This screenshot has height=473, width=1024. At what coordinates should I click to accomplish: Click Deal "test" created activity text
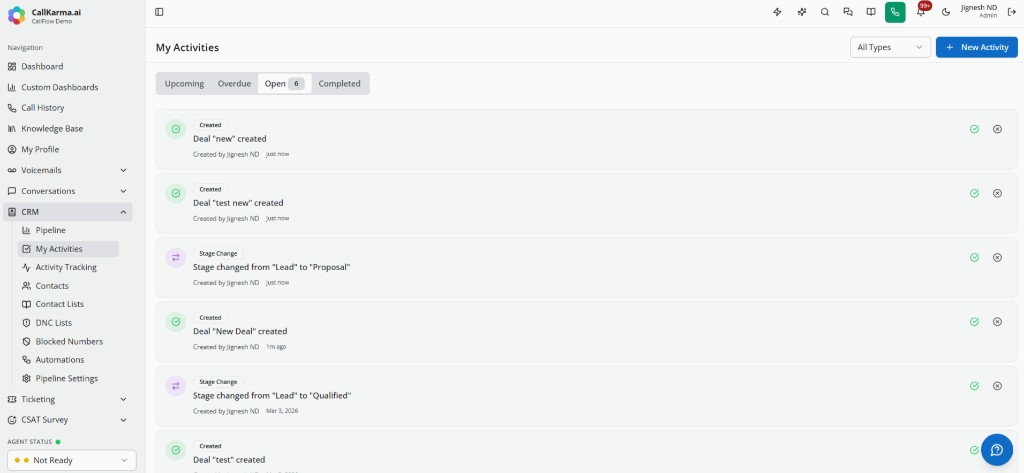pyautogui.click(x=229, y=459)
